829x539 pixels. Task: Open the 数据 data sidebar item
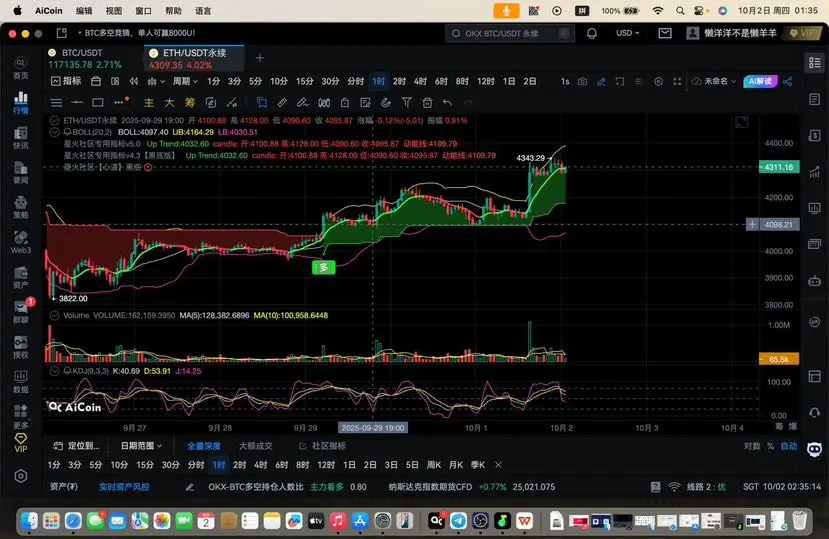(x=21, y=382)
